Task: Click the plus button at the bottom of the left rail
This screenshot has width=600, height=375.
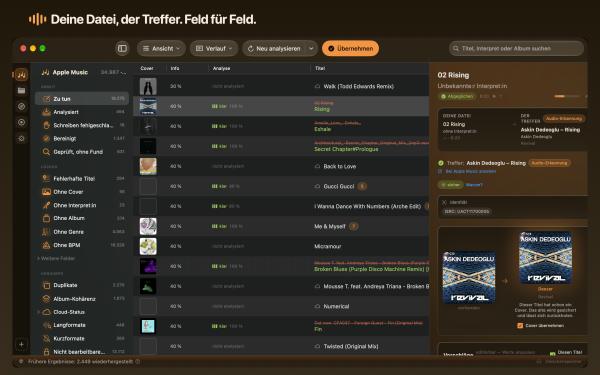Action: tap(21, 344)
